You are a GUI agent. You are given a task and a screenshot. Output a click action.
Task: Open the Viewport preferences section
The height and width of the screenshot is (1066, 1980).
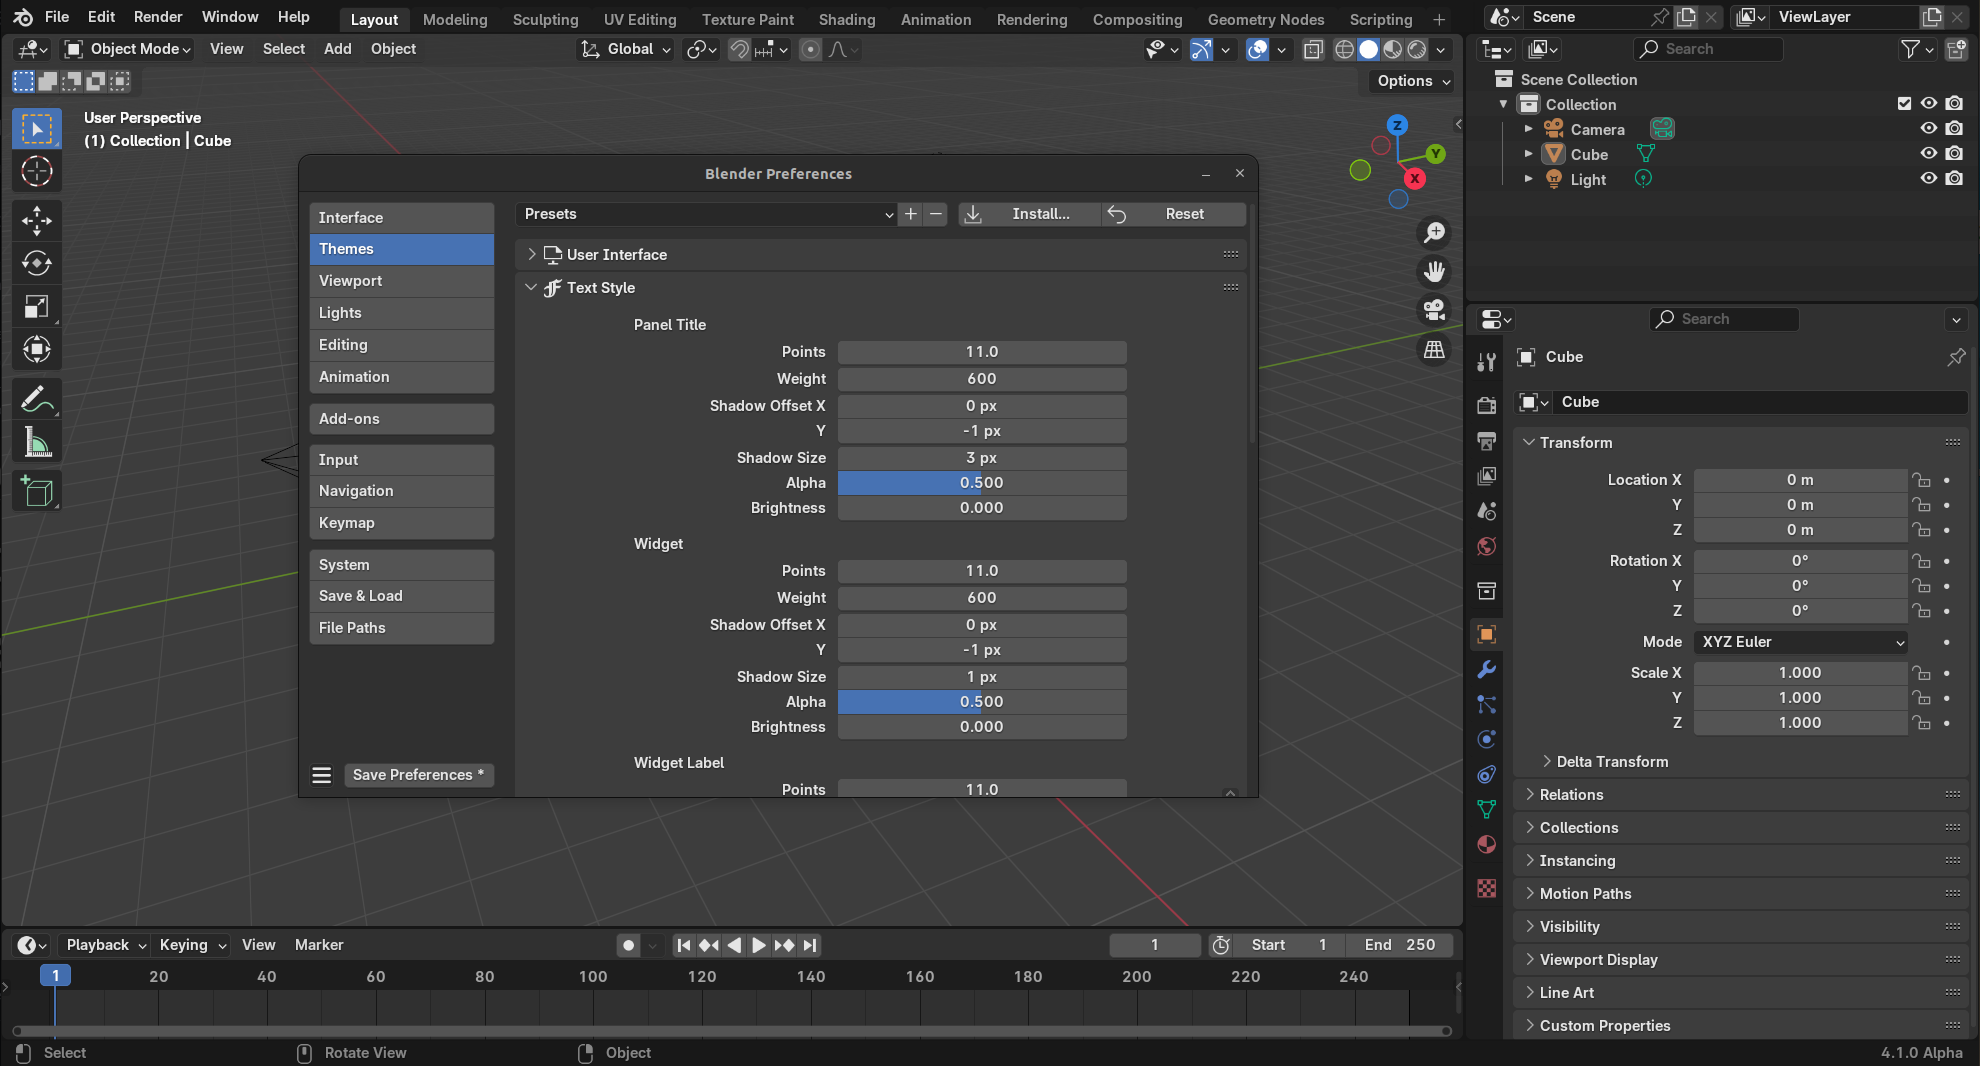(402, 281)
